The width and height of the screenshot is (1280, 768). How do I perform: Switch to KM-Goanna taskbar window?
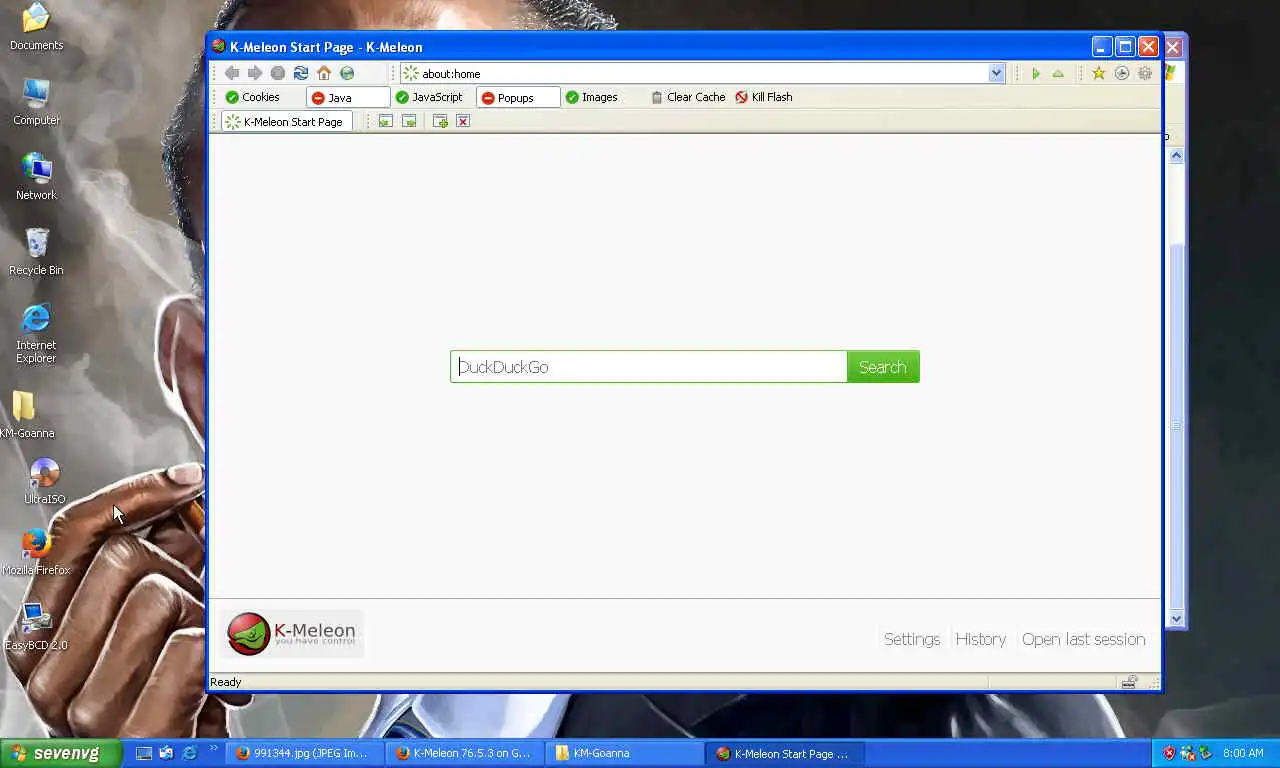click(625, 754)
